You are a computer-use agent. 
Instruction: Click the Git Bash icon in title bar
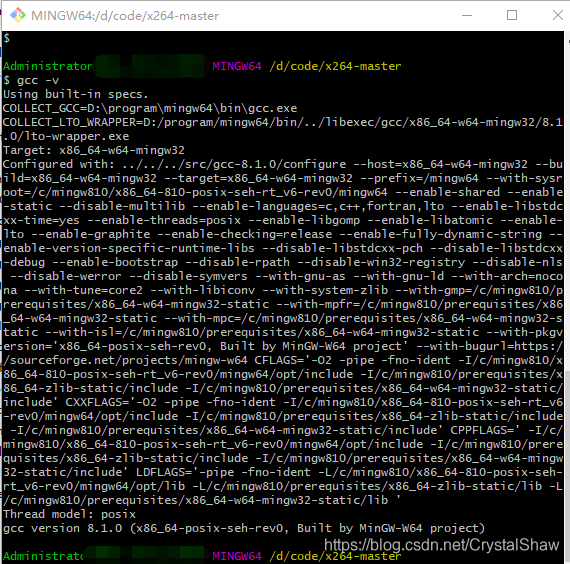coord(17,15)
